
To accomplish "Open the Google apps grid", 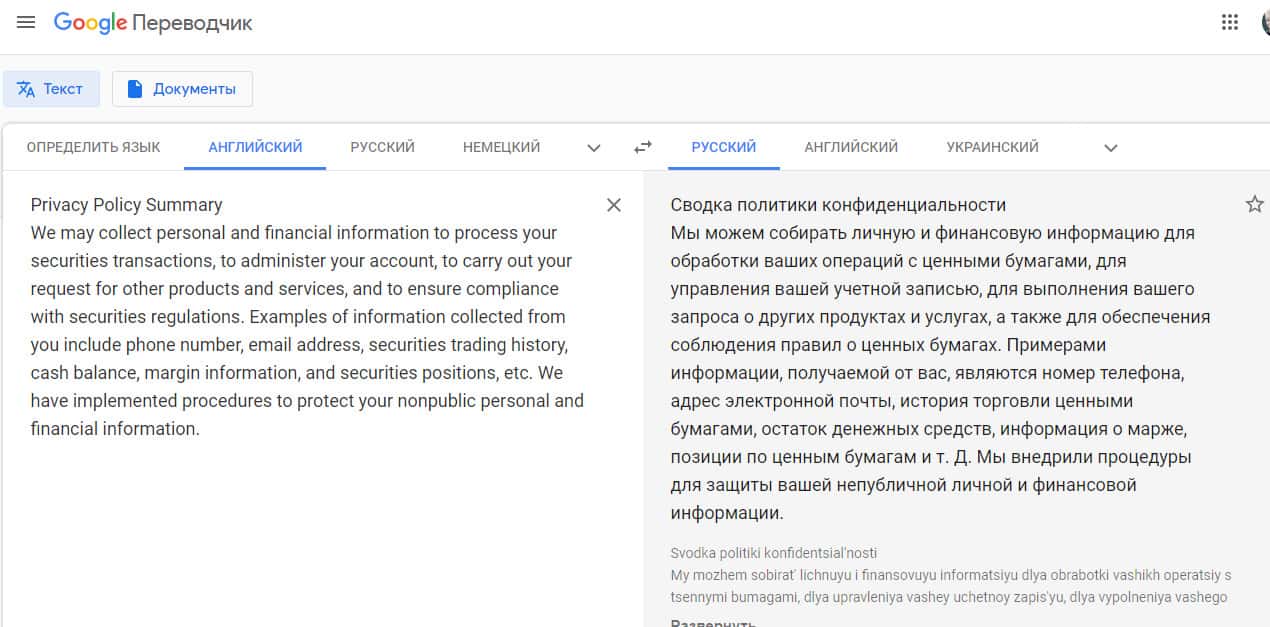I will click(1230, 22).
